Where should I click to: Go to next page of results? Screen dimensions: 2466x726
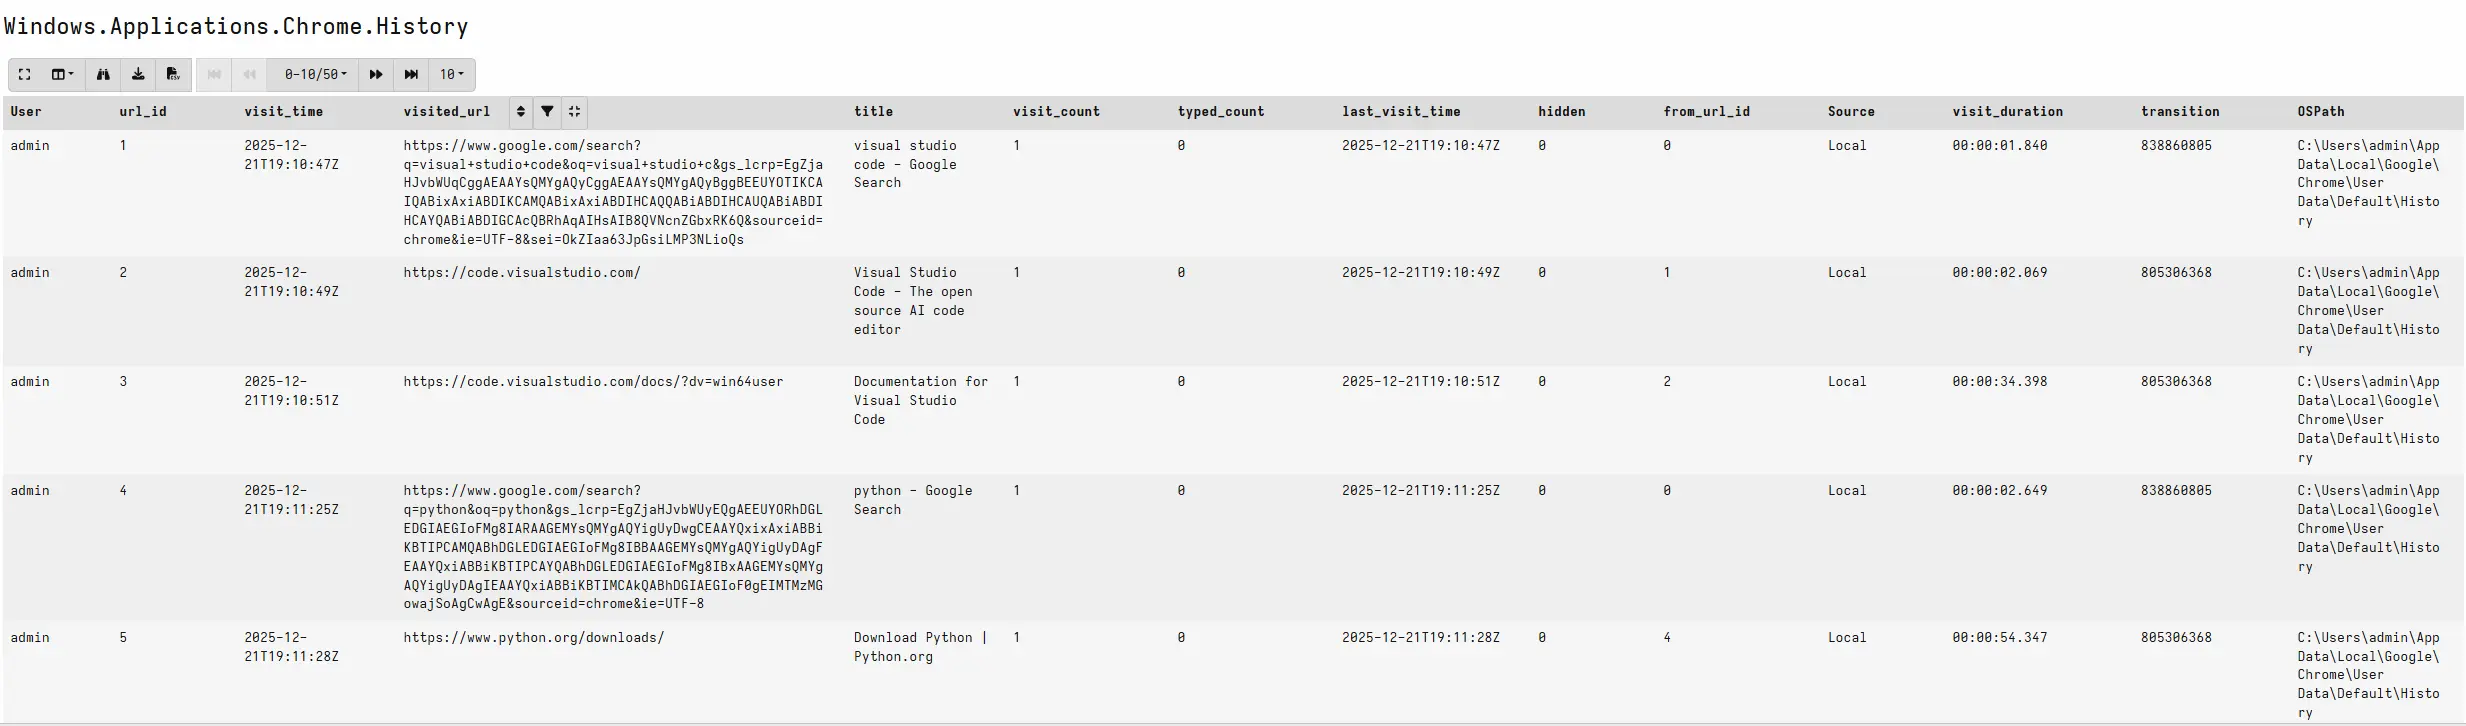click(x=376, y=74)
